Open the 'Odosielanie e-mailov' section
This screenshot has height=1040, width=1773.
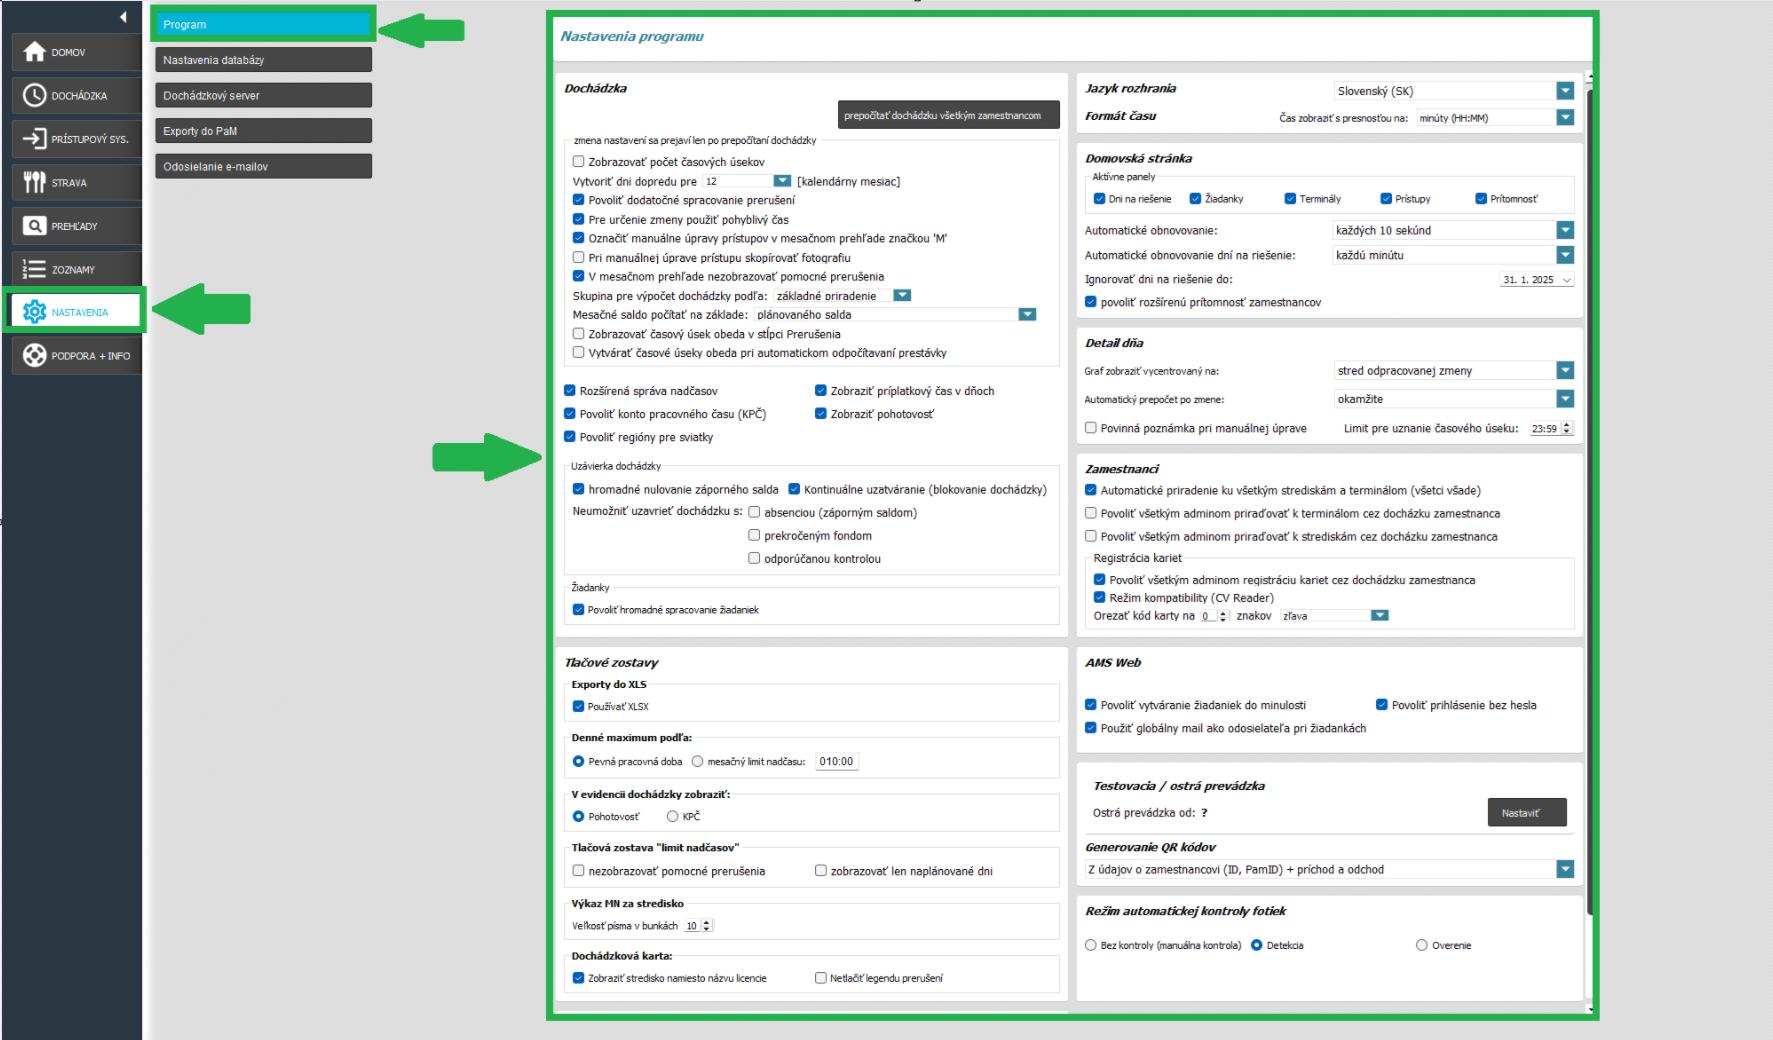pos(263,166)
